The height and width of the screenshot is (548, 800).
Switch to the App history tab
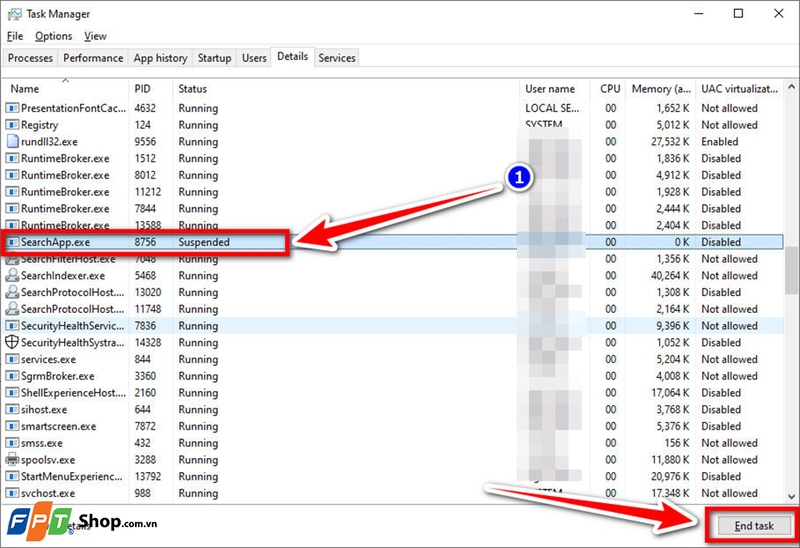coord(160,58)
